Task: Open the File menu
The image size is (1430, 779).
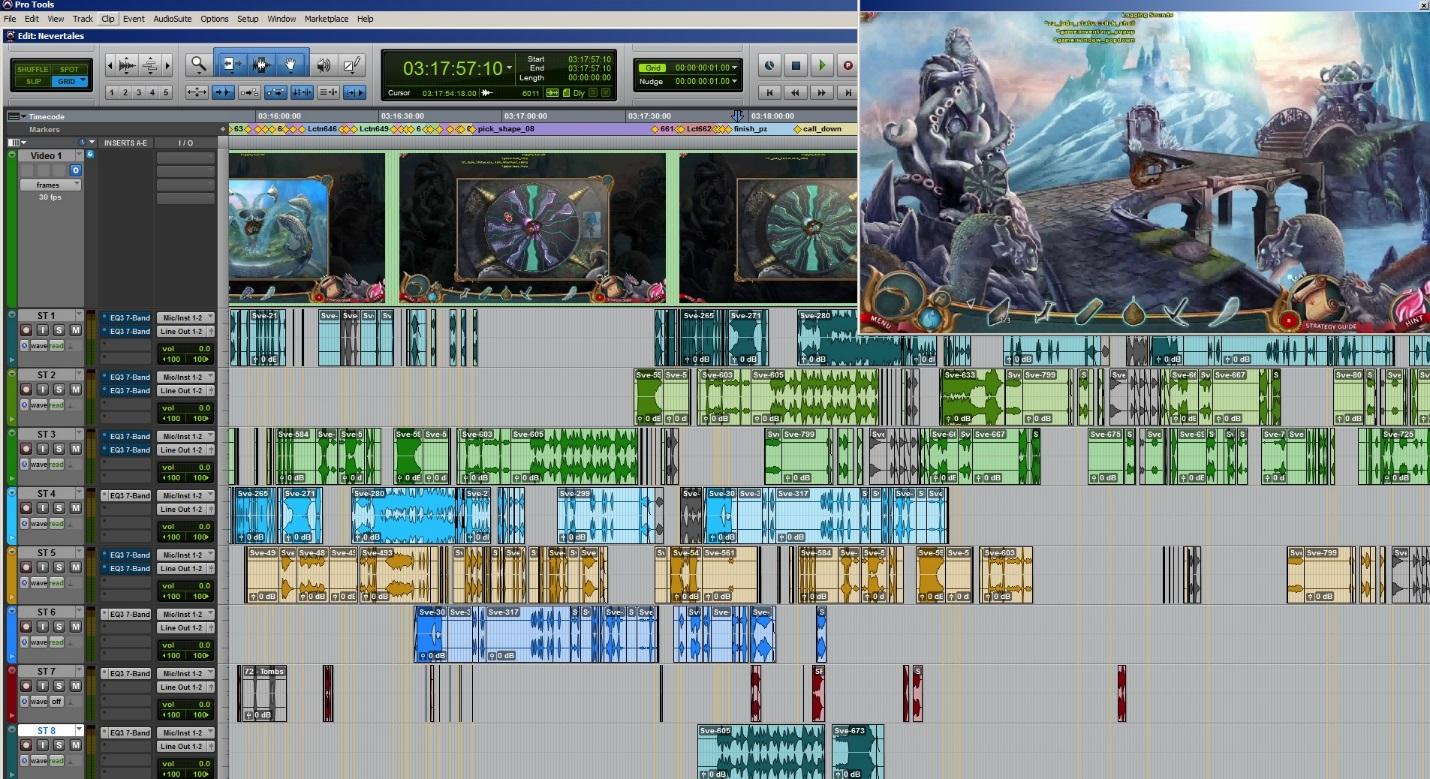Action: pyautogui.click(x=10, y=19)
